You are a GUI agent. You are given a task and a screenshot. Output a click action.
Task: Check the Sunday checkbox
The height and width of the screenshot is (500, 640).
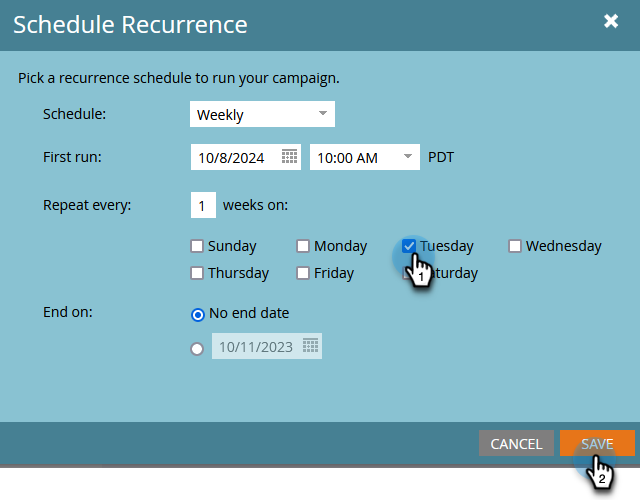pyautogui.click(x=197, y=246)
